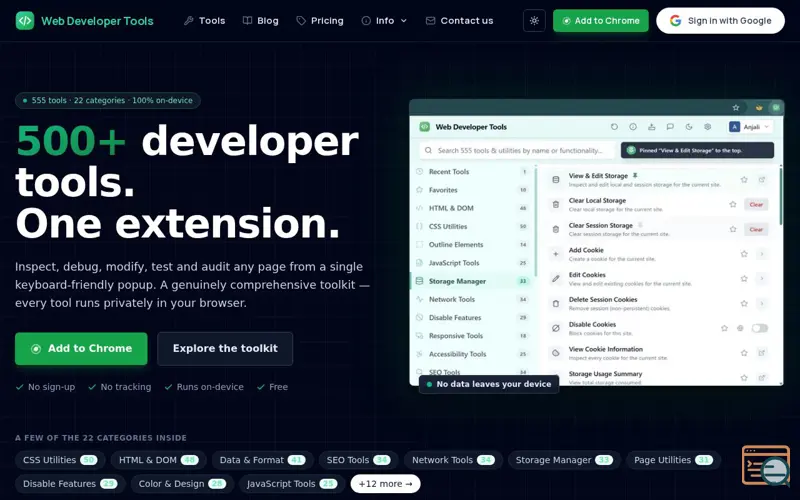This screenshot has height=500, width=800.
Task: Toggle the light/dark theme sun button
Action: click(x=534, y=21)
